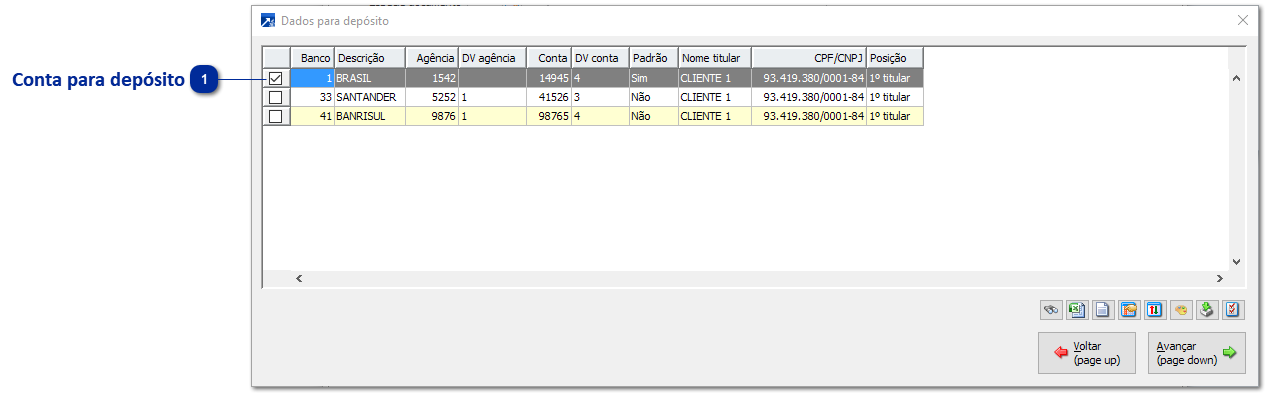Screen dimensions: 1282x403
Task: Select the BANRISUL description cell
Action: tap(370, 116)
